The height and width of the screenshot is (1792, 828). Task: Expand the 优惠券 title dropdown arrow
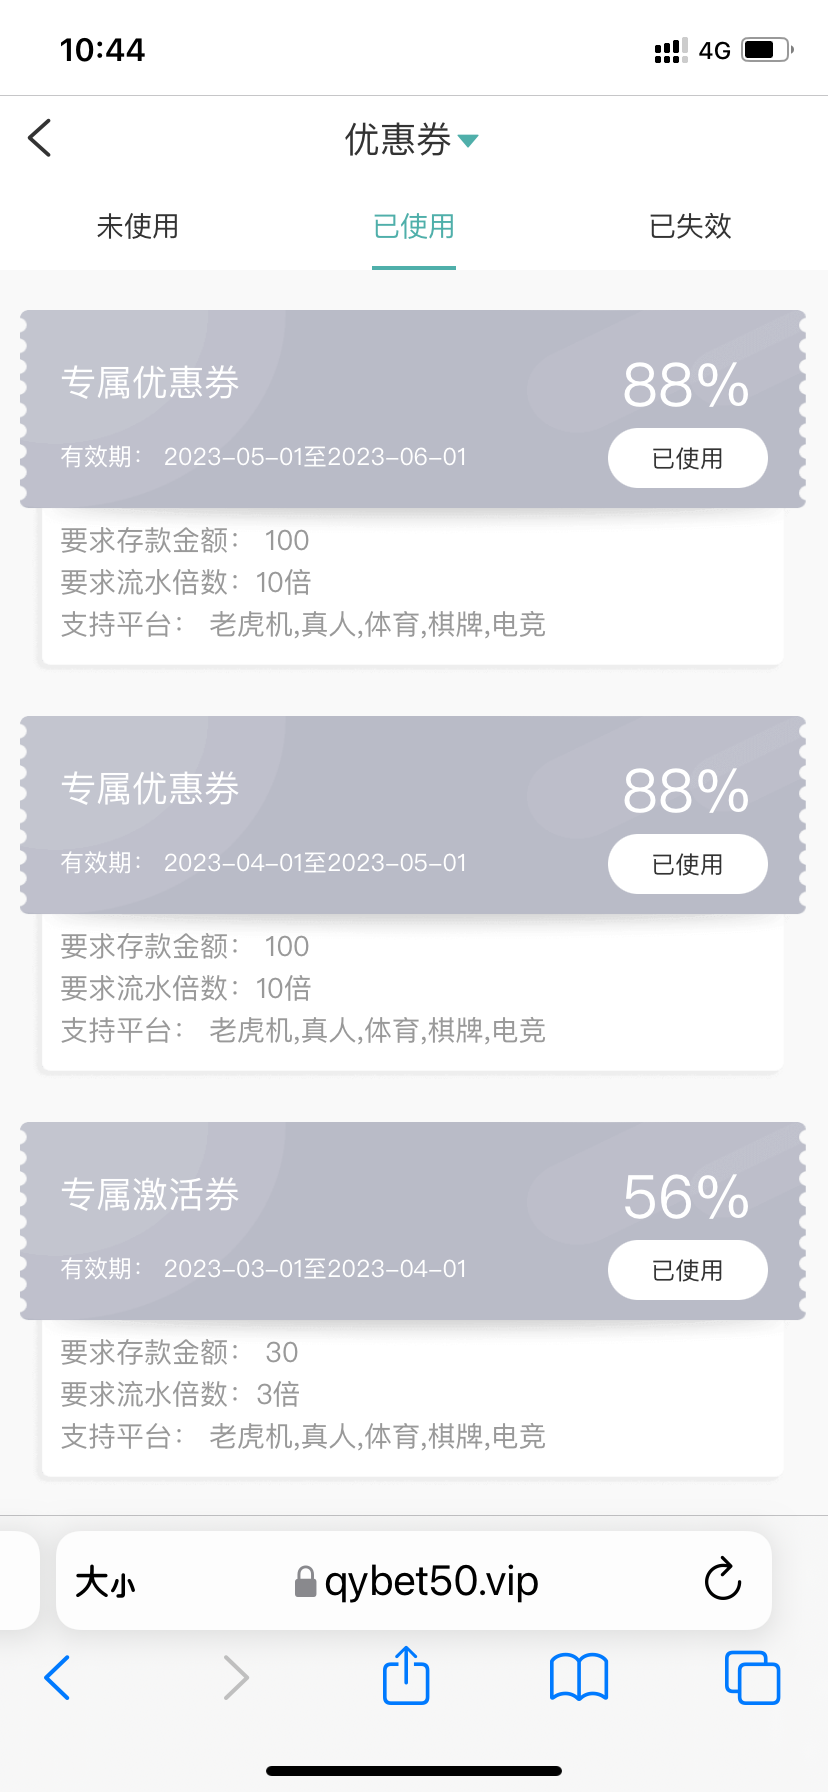click(468, 141)
